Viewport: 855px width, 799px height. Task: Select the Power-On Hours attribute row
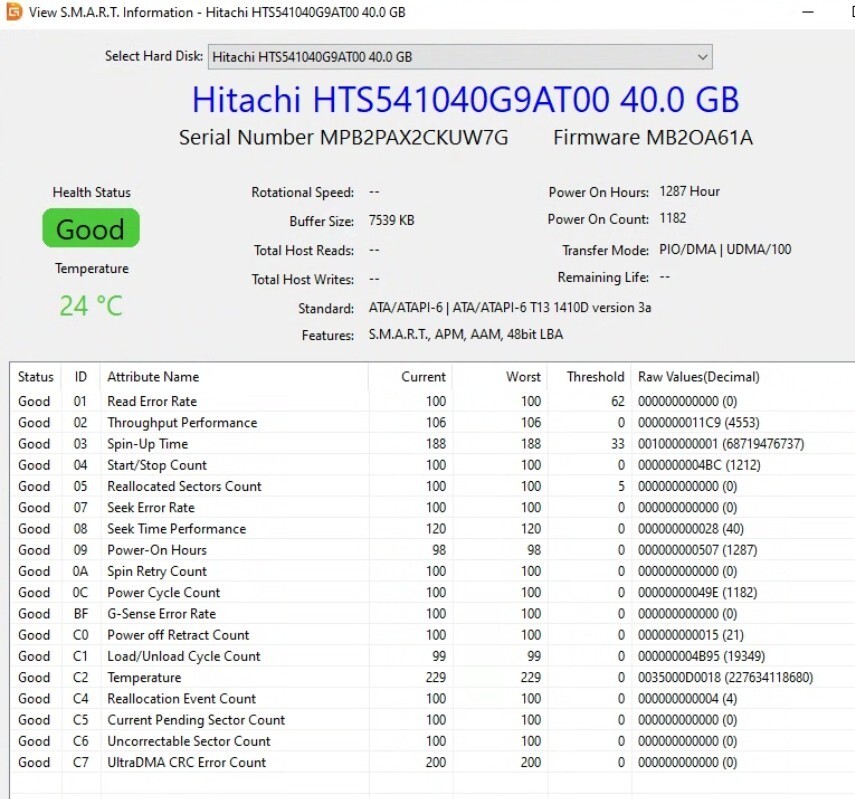(x=432, y=550)
